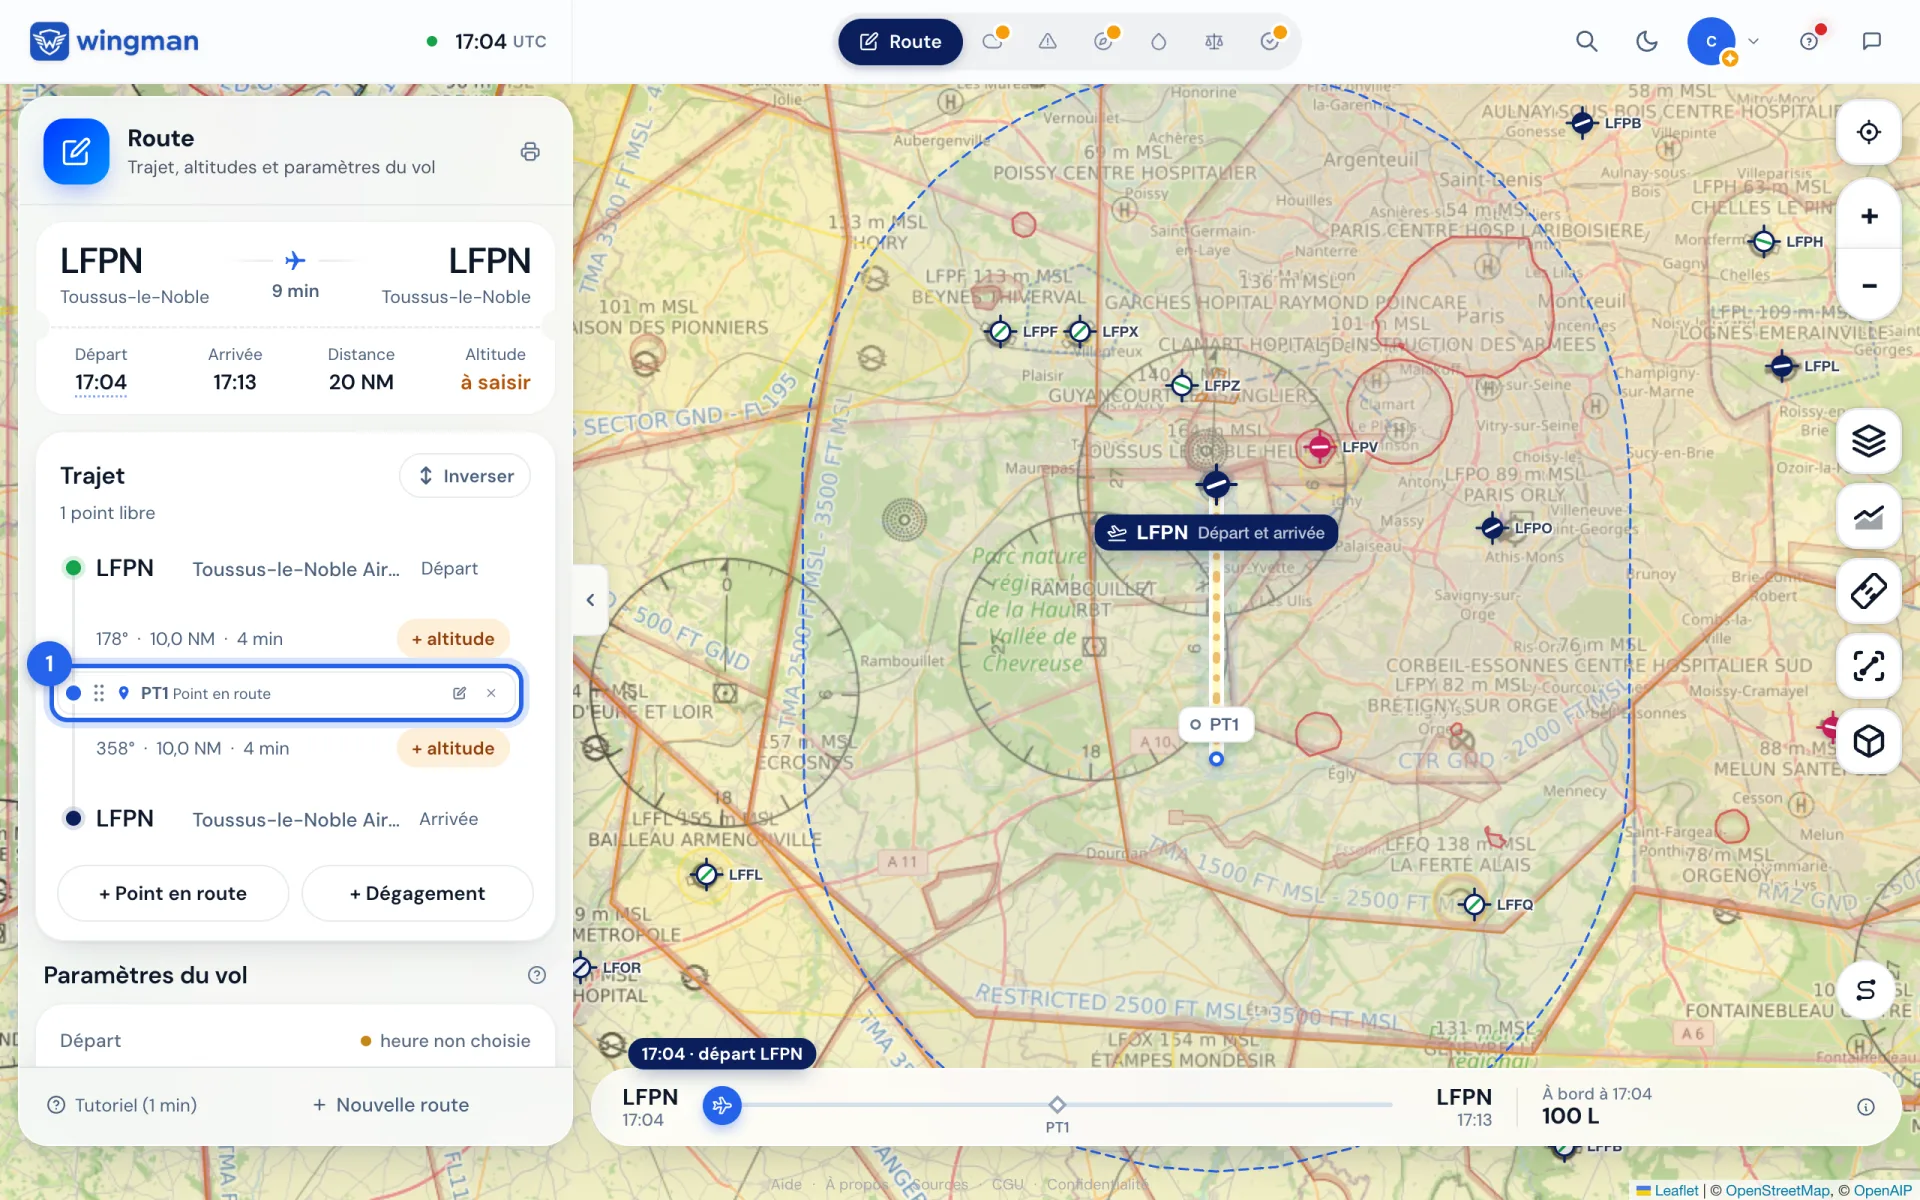This screenshot has width=1920, height=1200.
Task: Toggle dark mode moon icon
Action: coord(1646,41)
